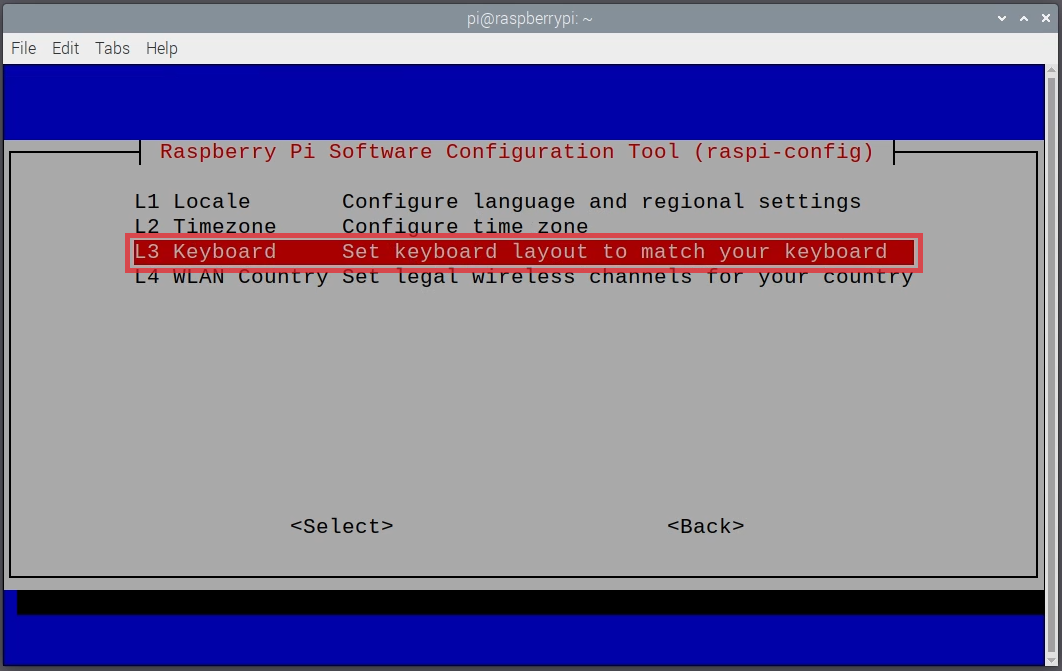The image size is (1062, 671).
Task: Activate the Back button
Action: point(706,526)
